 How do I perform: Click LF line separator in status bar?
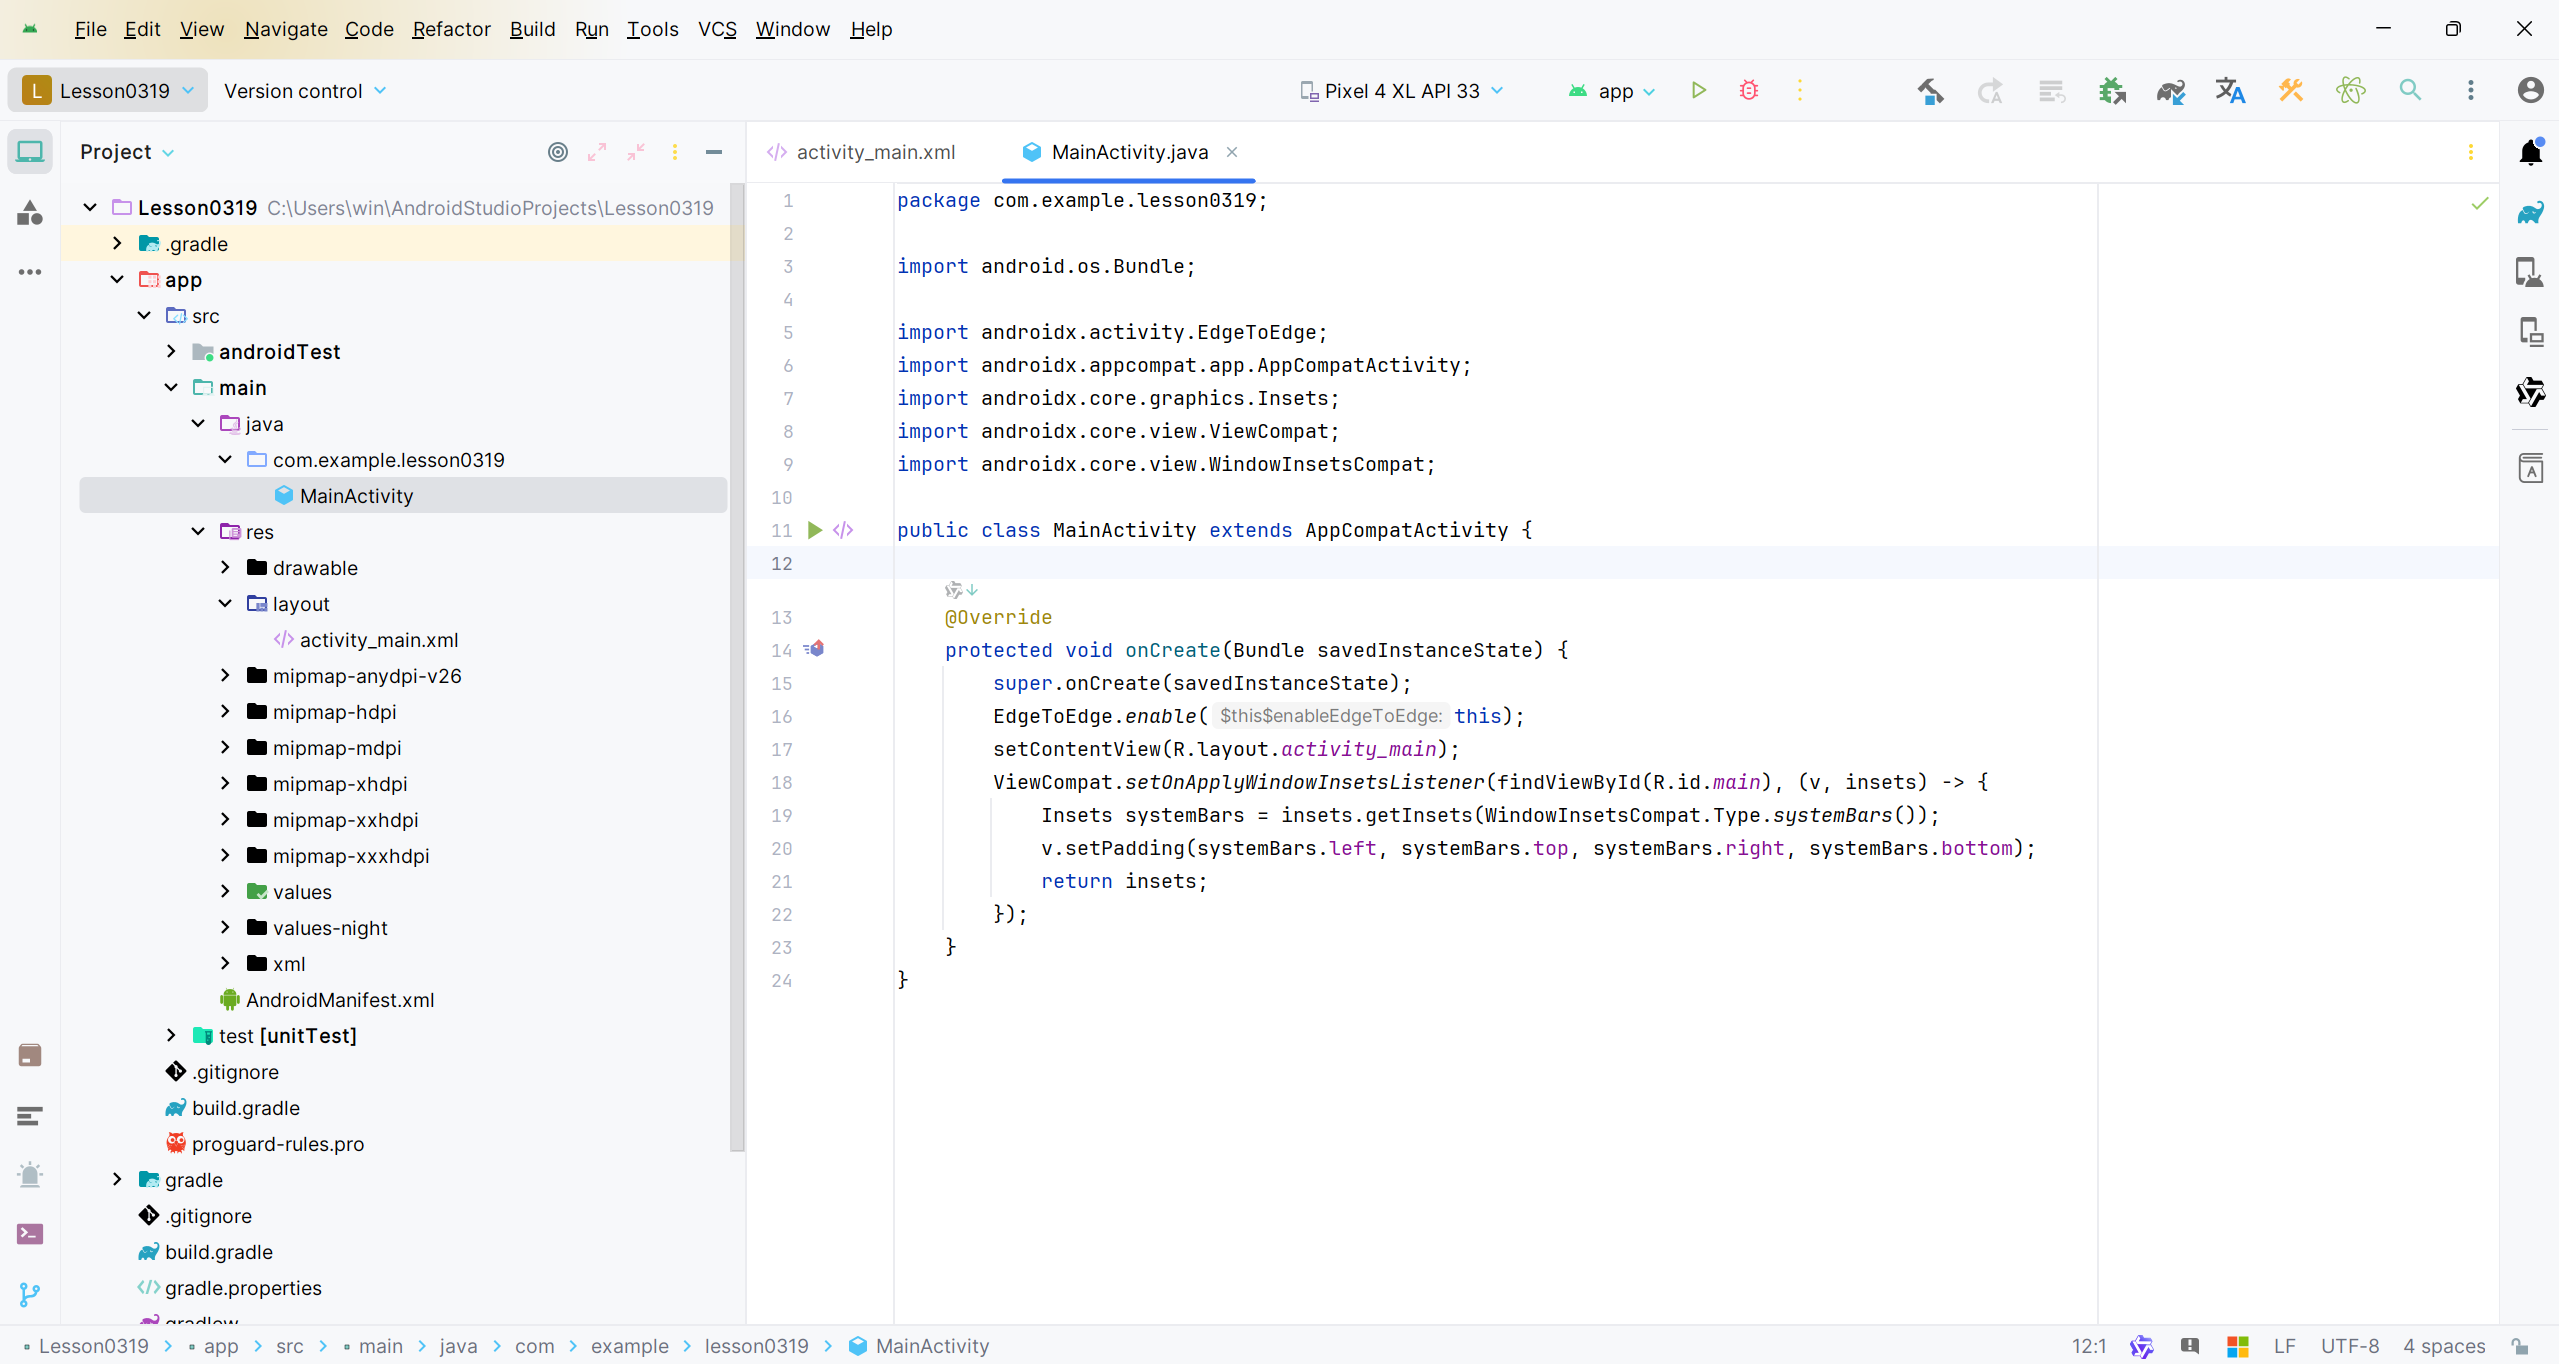(x=2284, y=1346)
